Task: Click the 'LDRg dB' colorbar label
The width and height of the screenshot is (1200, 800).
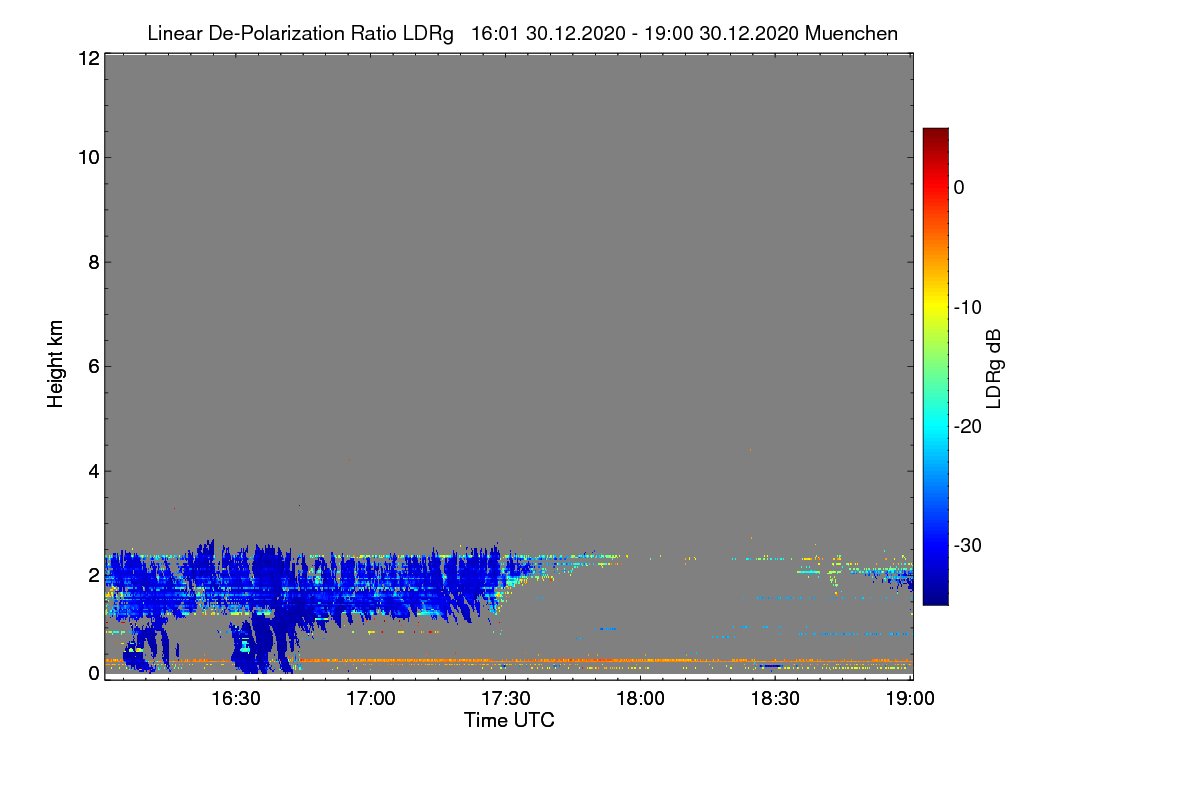Action: click(x=993, y=368)
